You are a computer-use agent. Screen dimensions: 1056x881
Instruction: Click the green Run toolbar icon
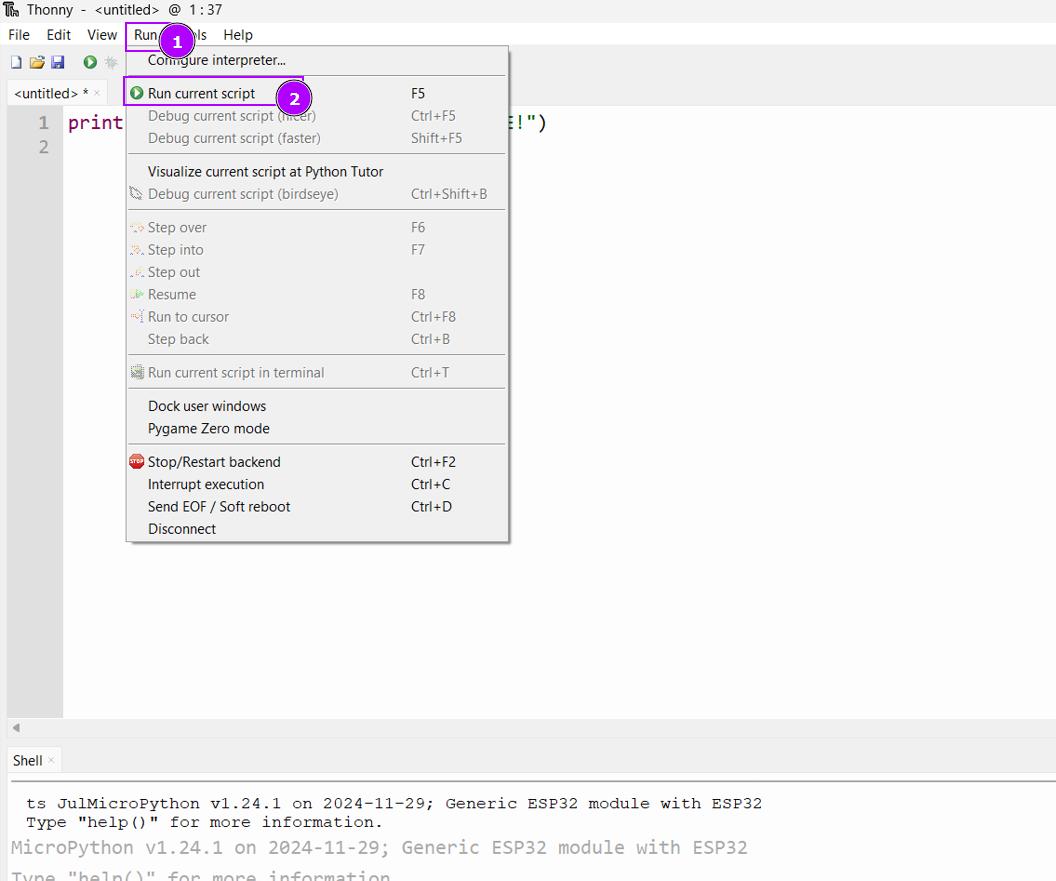[x=90, y=62]
